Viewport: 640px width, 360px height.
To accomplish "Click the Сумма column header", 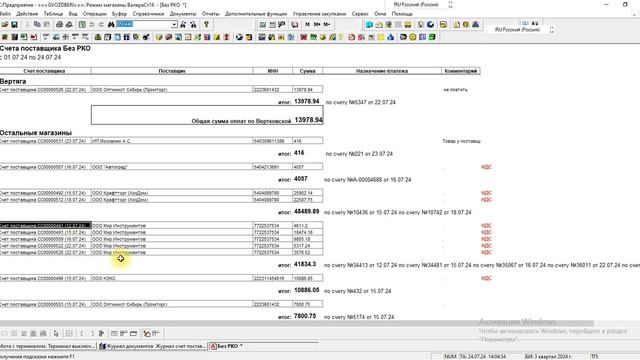I will tap(307, 71).
